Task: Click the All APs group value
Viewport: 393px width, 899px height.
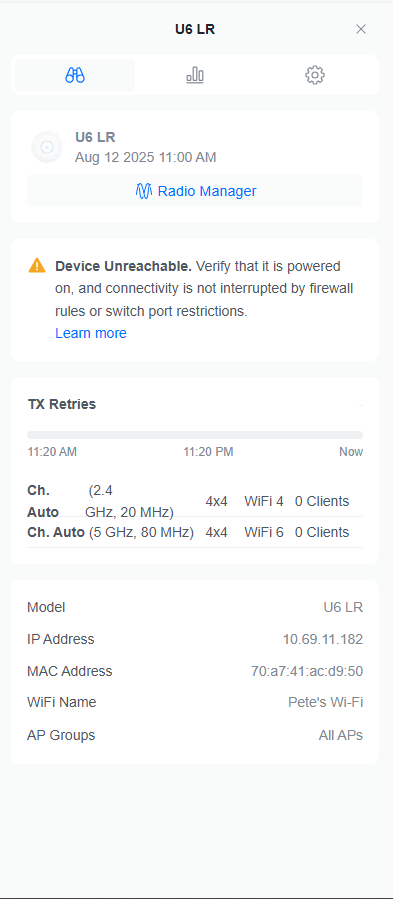Action: point(341,735)
